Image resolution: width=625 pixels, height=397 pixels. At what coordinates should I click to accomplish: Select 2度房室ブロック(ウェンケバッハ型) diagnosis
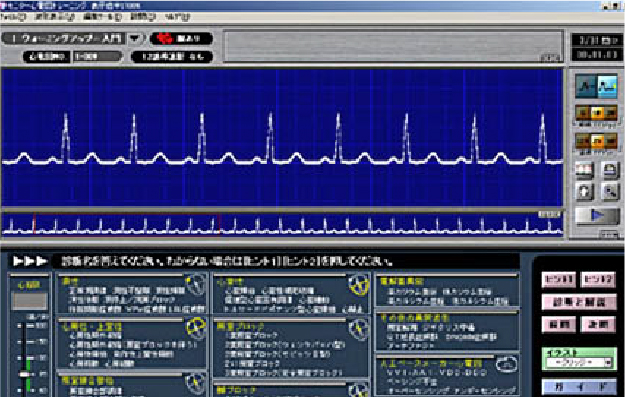pyautogui.click(x=285, y=345)
